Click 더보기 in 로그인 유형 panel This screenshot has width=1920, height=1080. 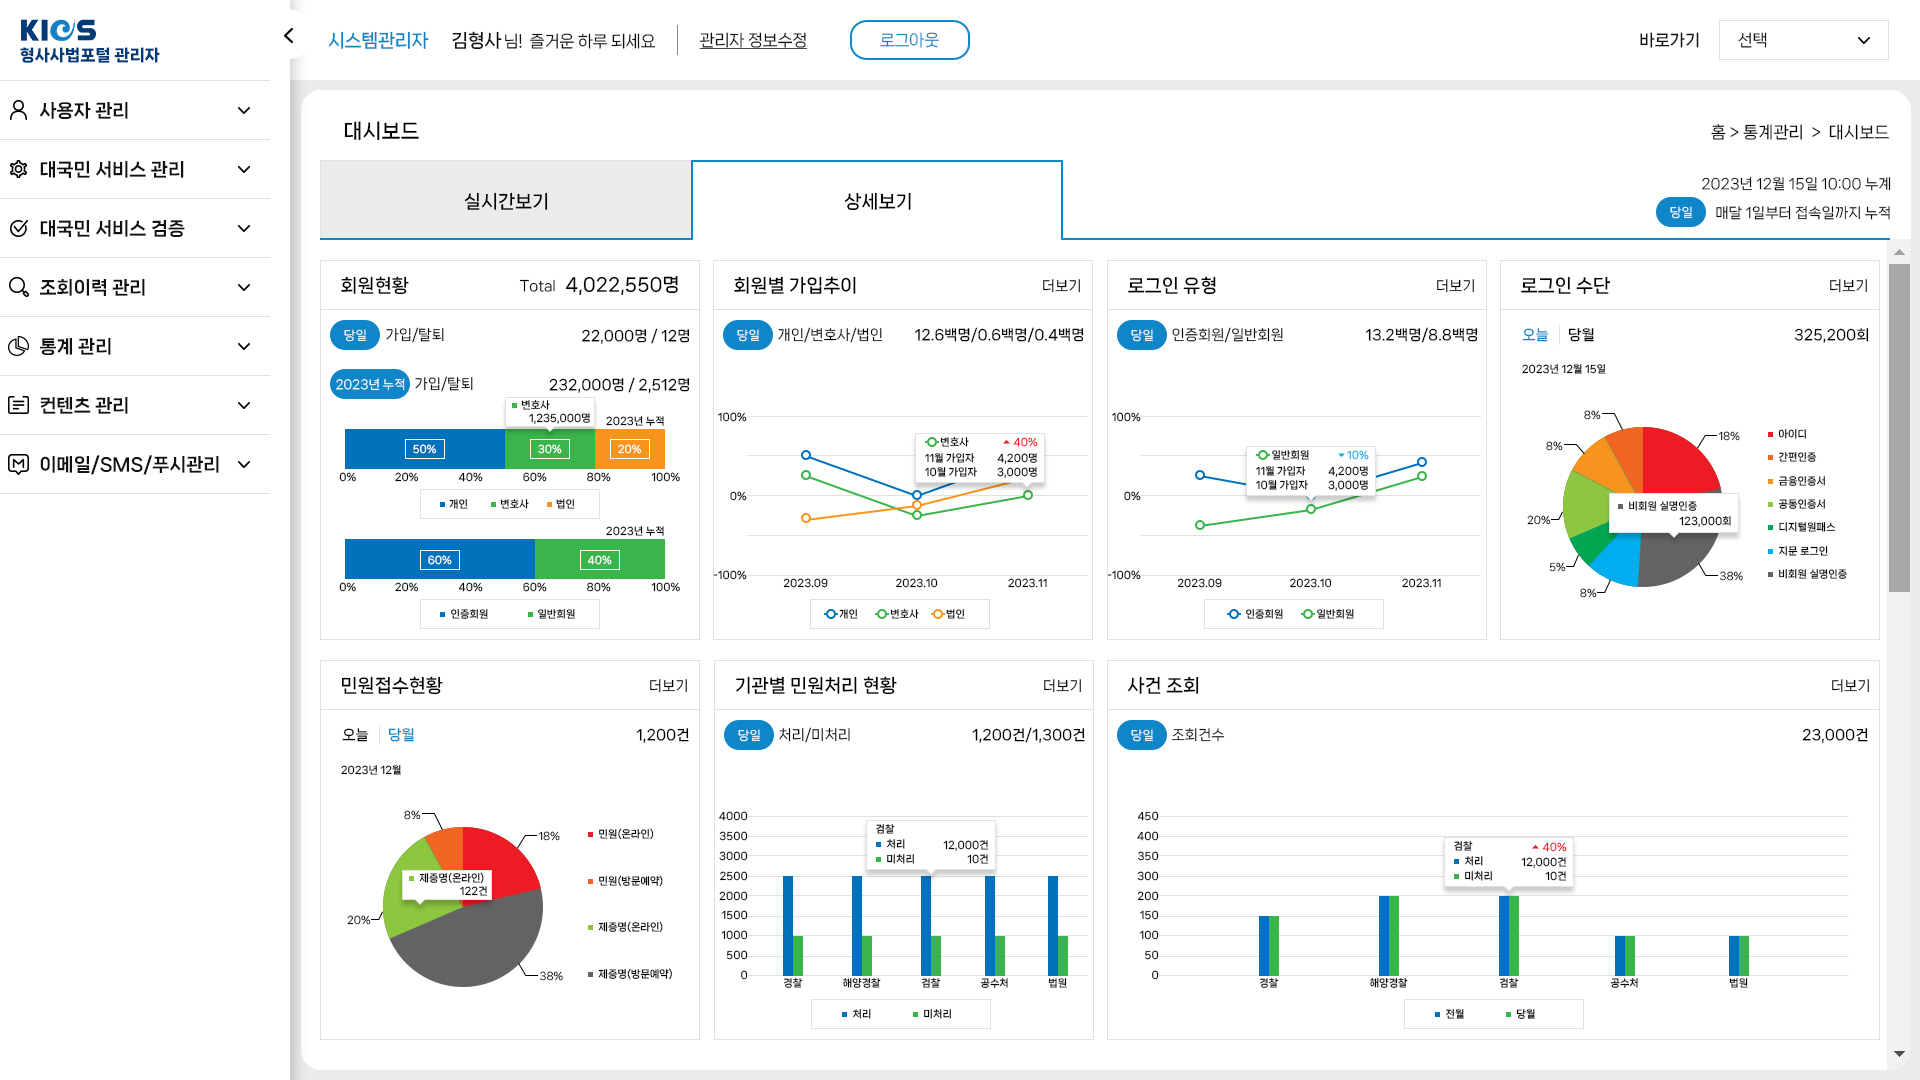pos(1455,286)
